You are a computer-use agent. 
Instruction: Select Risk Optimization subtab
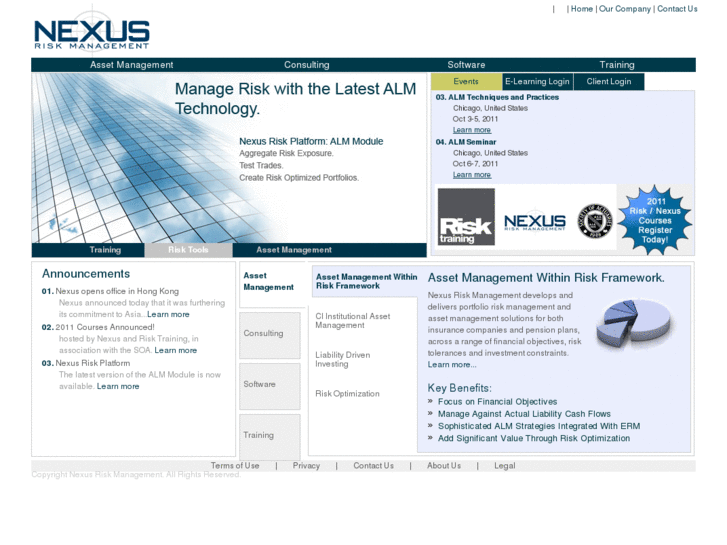[x=347, y=394]
